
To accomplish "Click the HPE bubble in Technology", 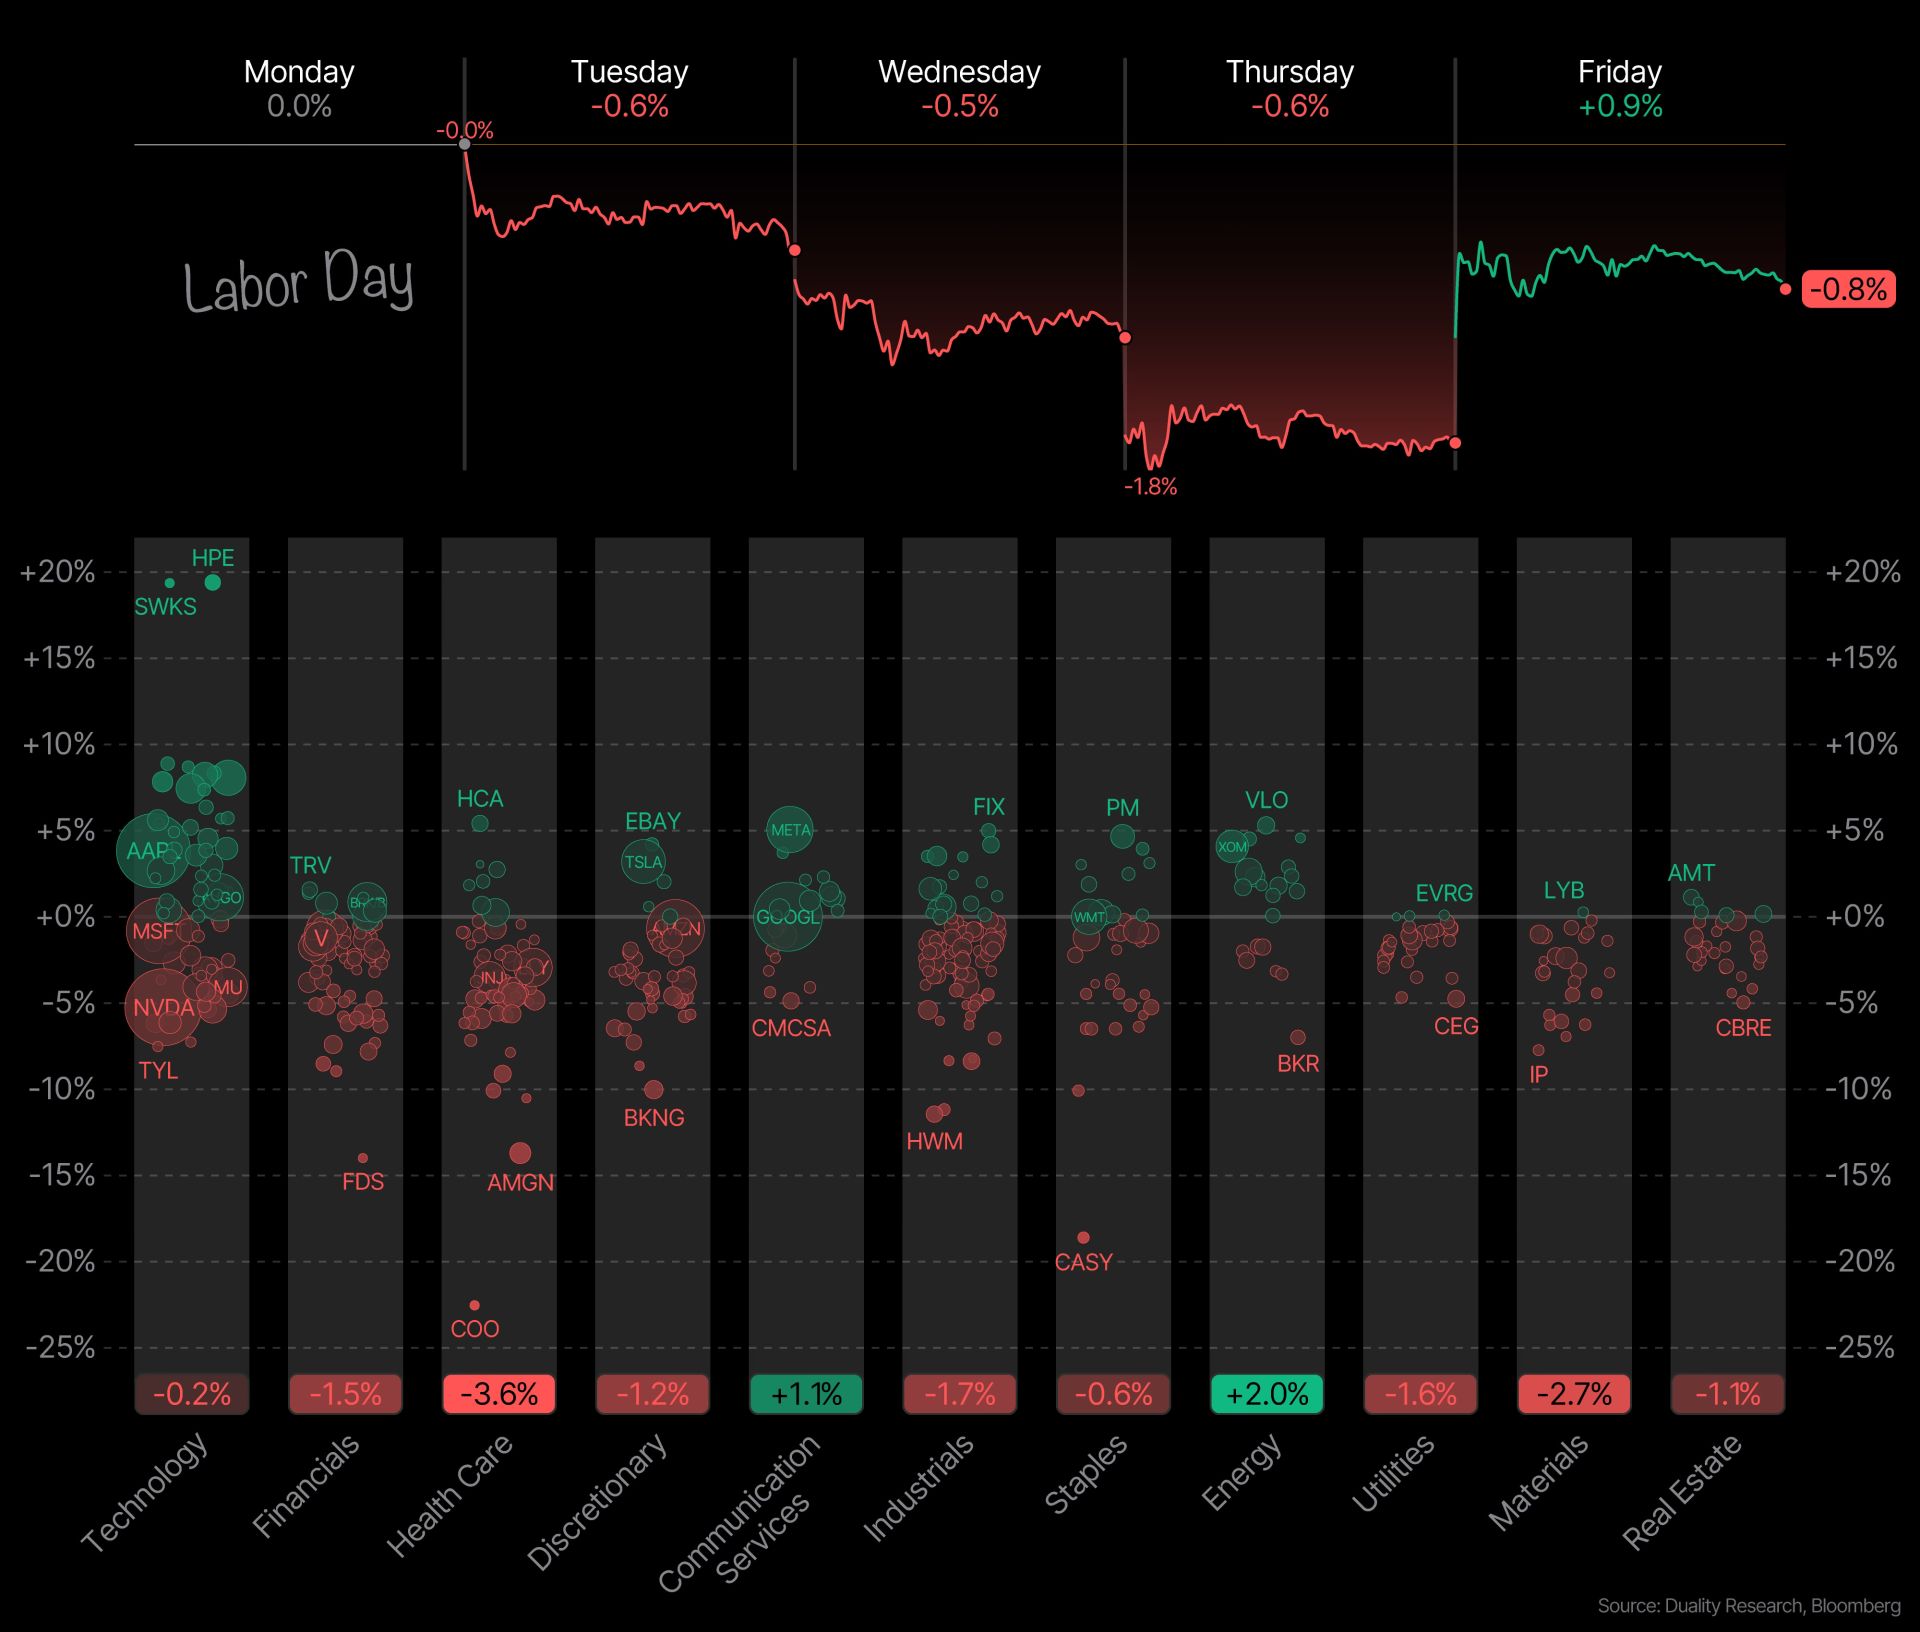I will tap(213, 582).
